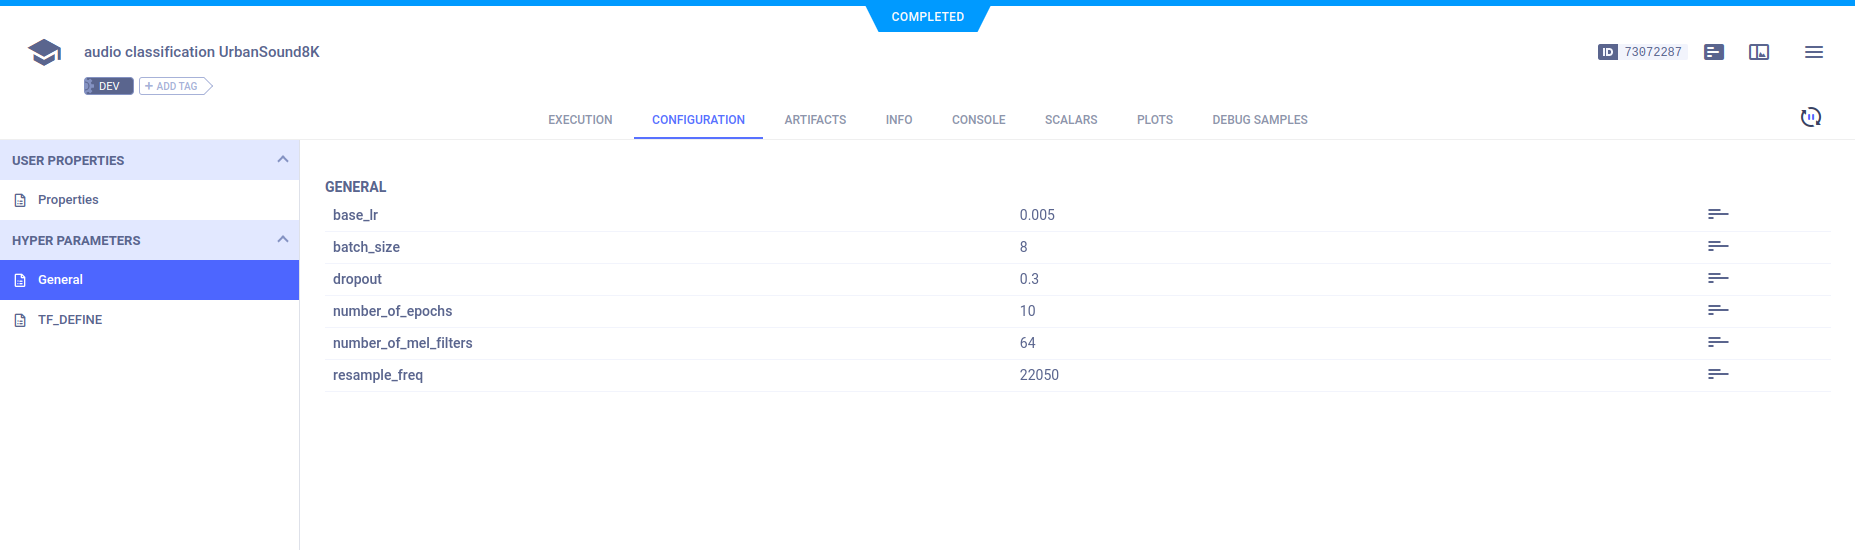The width and height of the screenshot is (1855, 550).
Task: Select the General hyper parameters item
Action: click(x=60, y=280)
